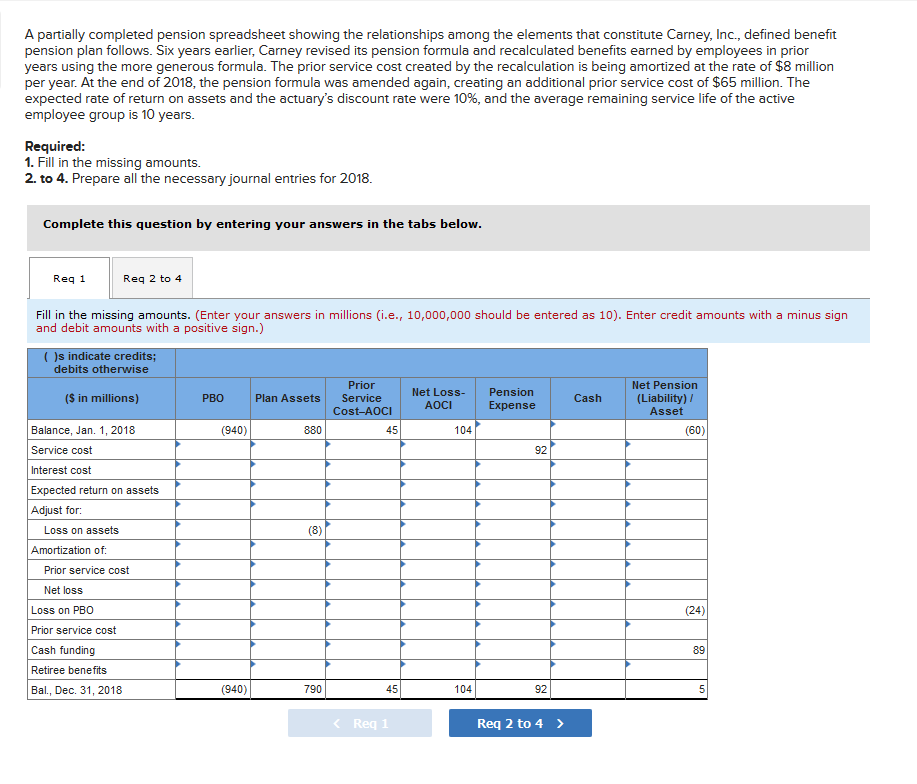The image size is (917, 784).
Task: Select Interest cost Pension Expense cell
Action: click(x=512, y=470)
